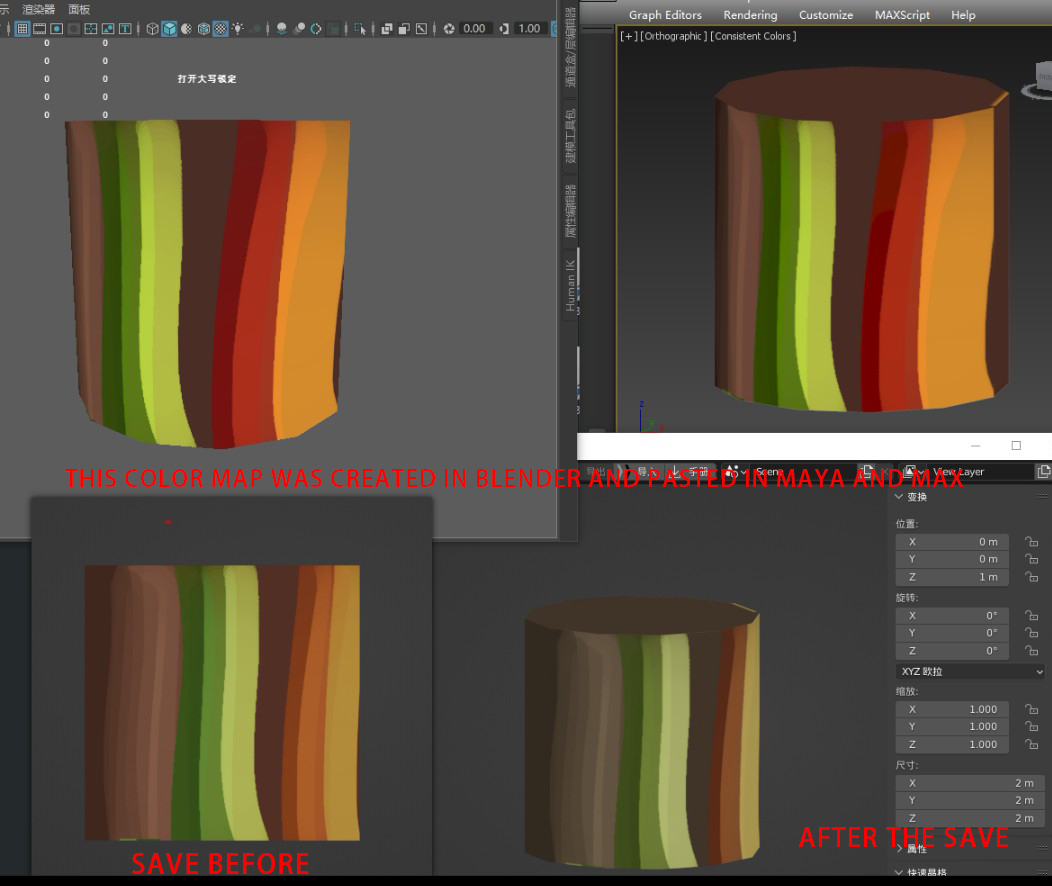This screenshot has width=1052, height=886.
Task: Toggle the safe action icon in Maya toolbar
Action: 107,29
